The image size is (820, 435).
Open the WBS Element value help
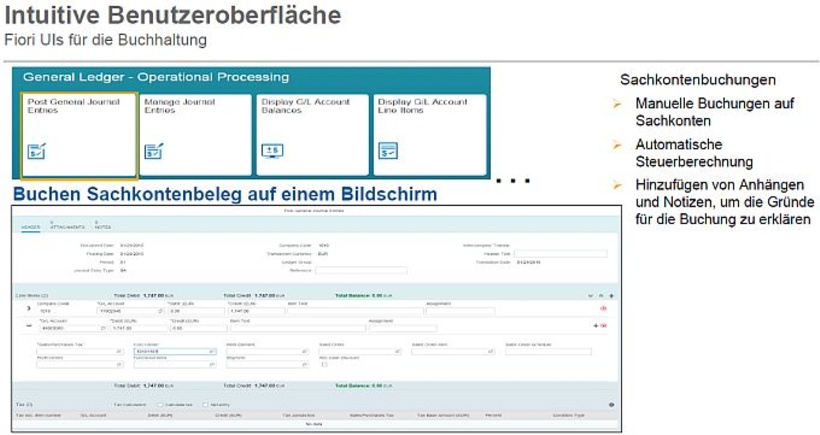point(304,352)
